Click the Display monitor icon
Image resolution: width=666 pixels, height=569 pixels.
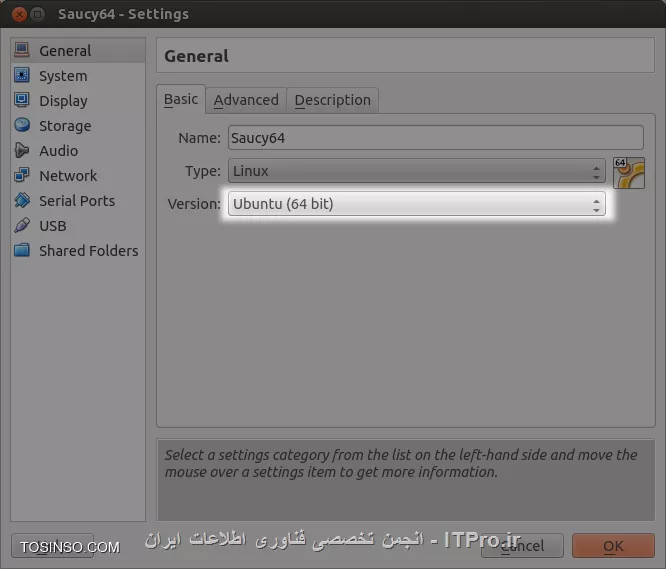coord(22,100)
